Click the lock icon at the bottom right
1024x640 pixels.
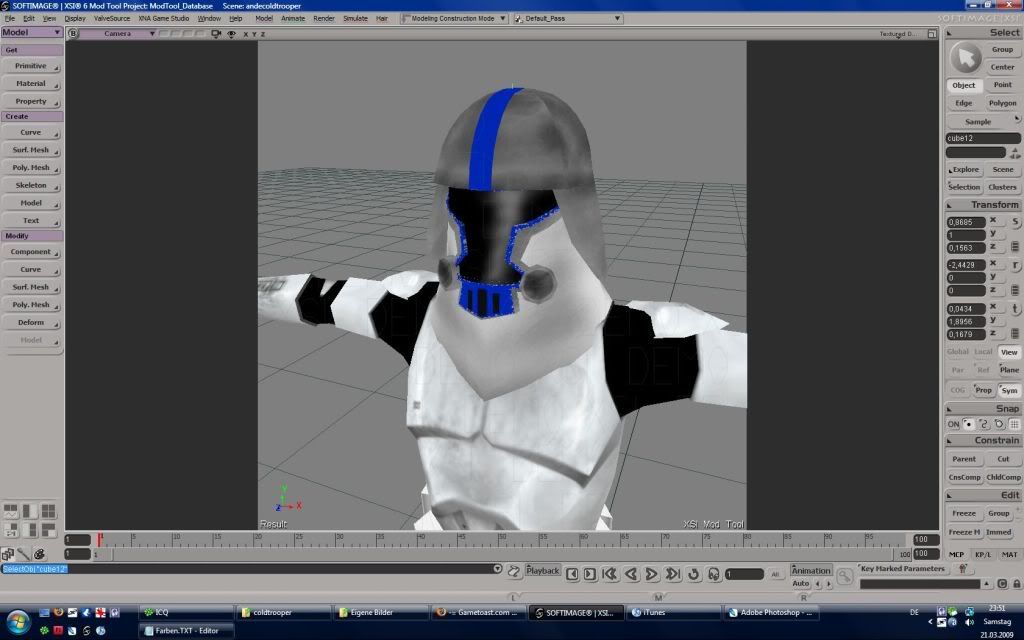coord(1017,584)
